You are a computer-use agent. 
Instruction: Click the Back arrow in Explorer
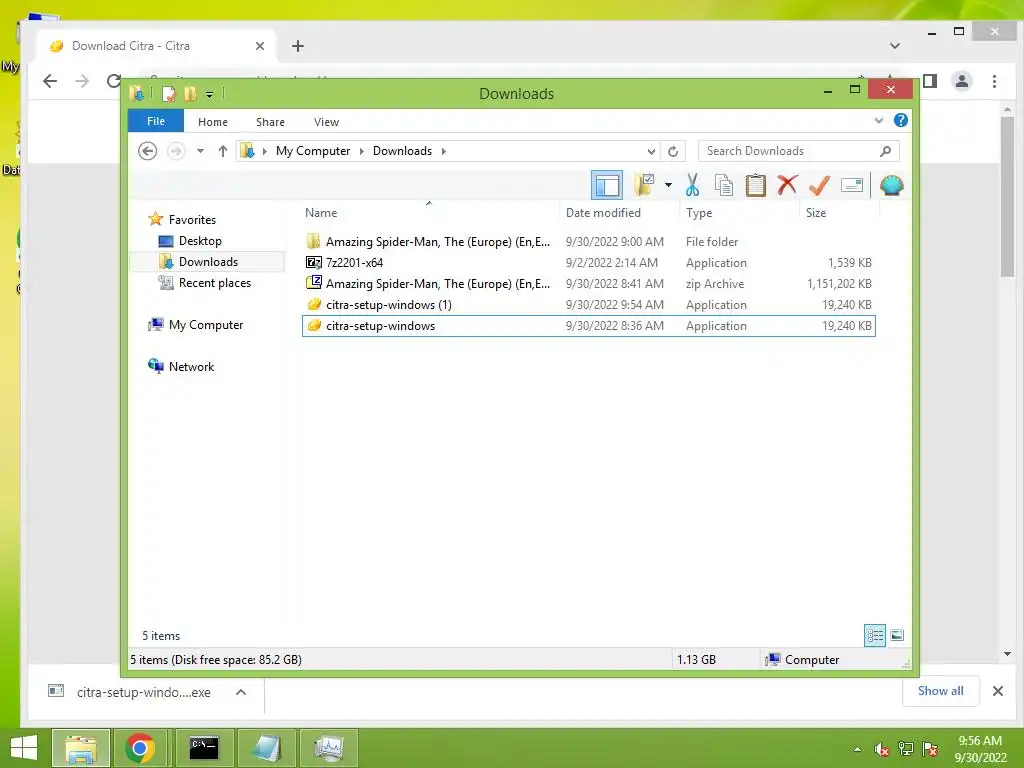tap(148, 151)
